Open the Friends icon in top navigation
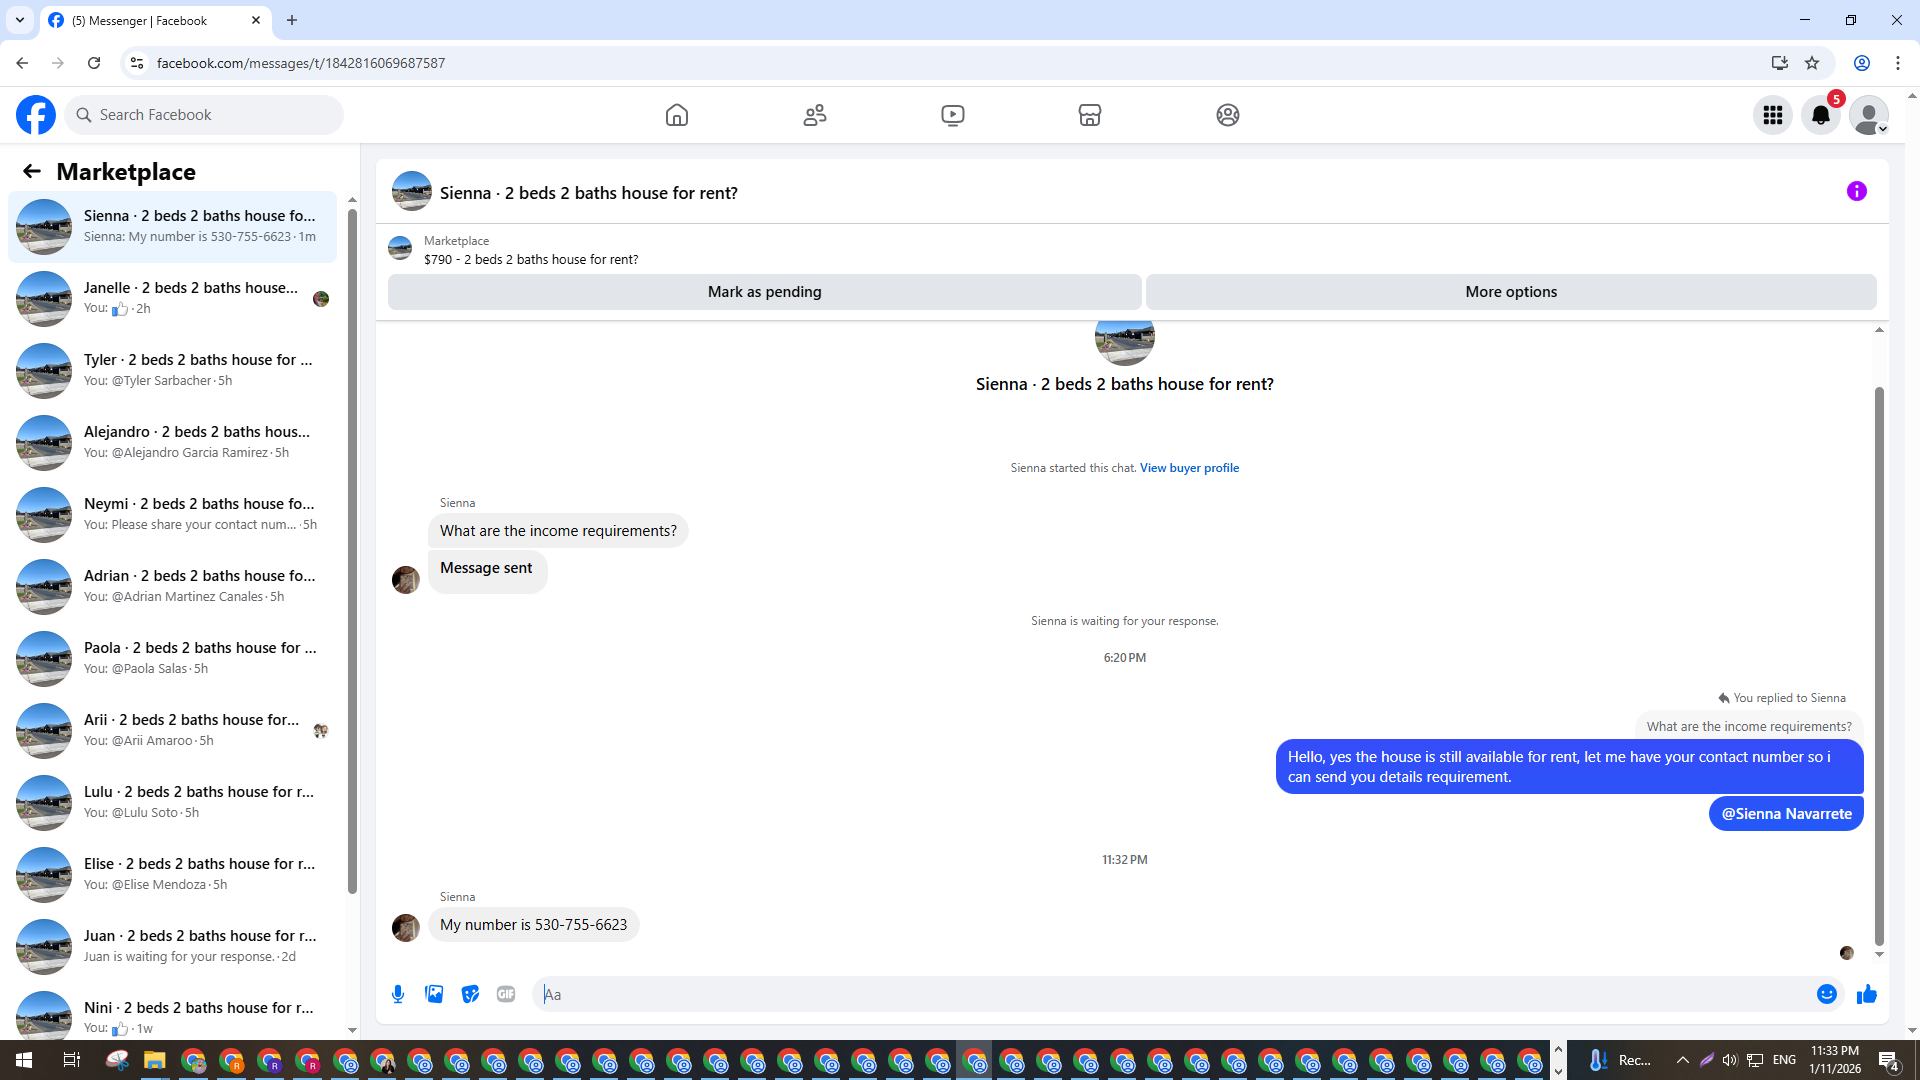The width and height of the screenshot is (1920, 1080). click(x=815, y=115)
